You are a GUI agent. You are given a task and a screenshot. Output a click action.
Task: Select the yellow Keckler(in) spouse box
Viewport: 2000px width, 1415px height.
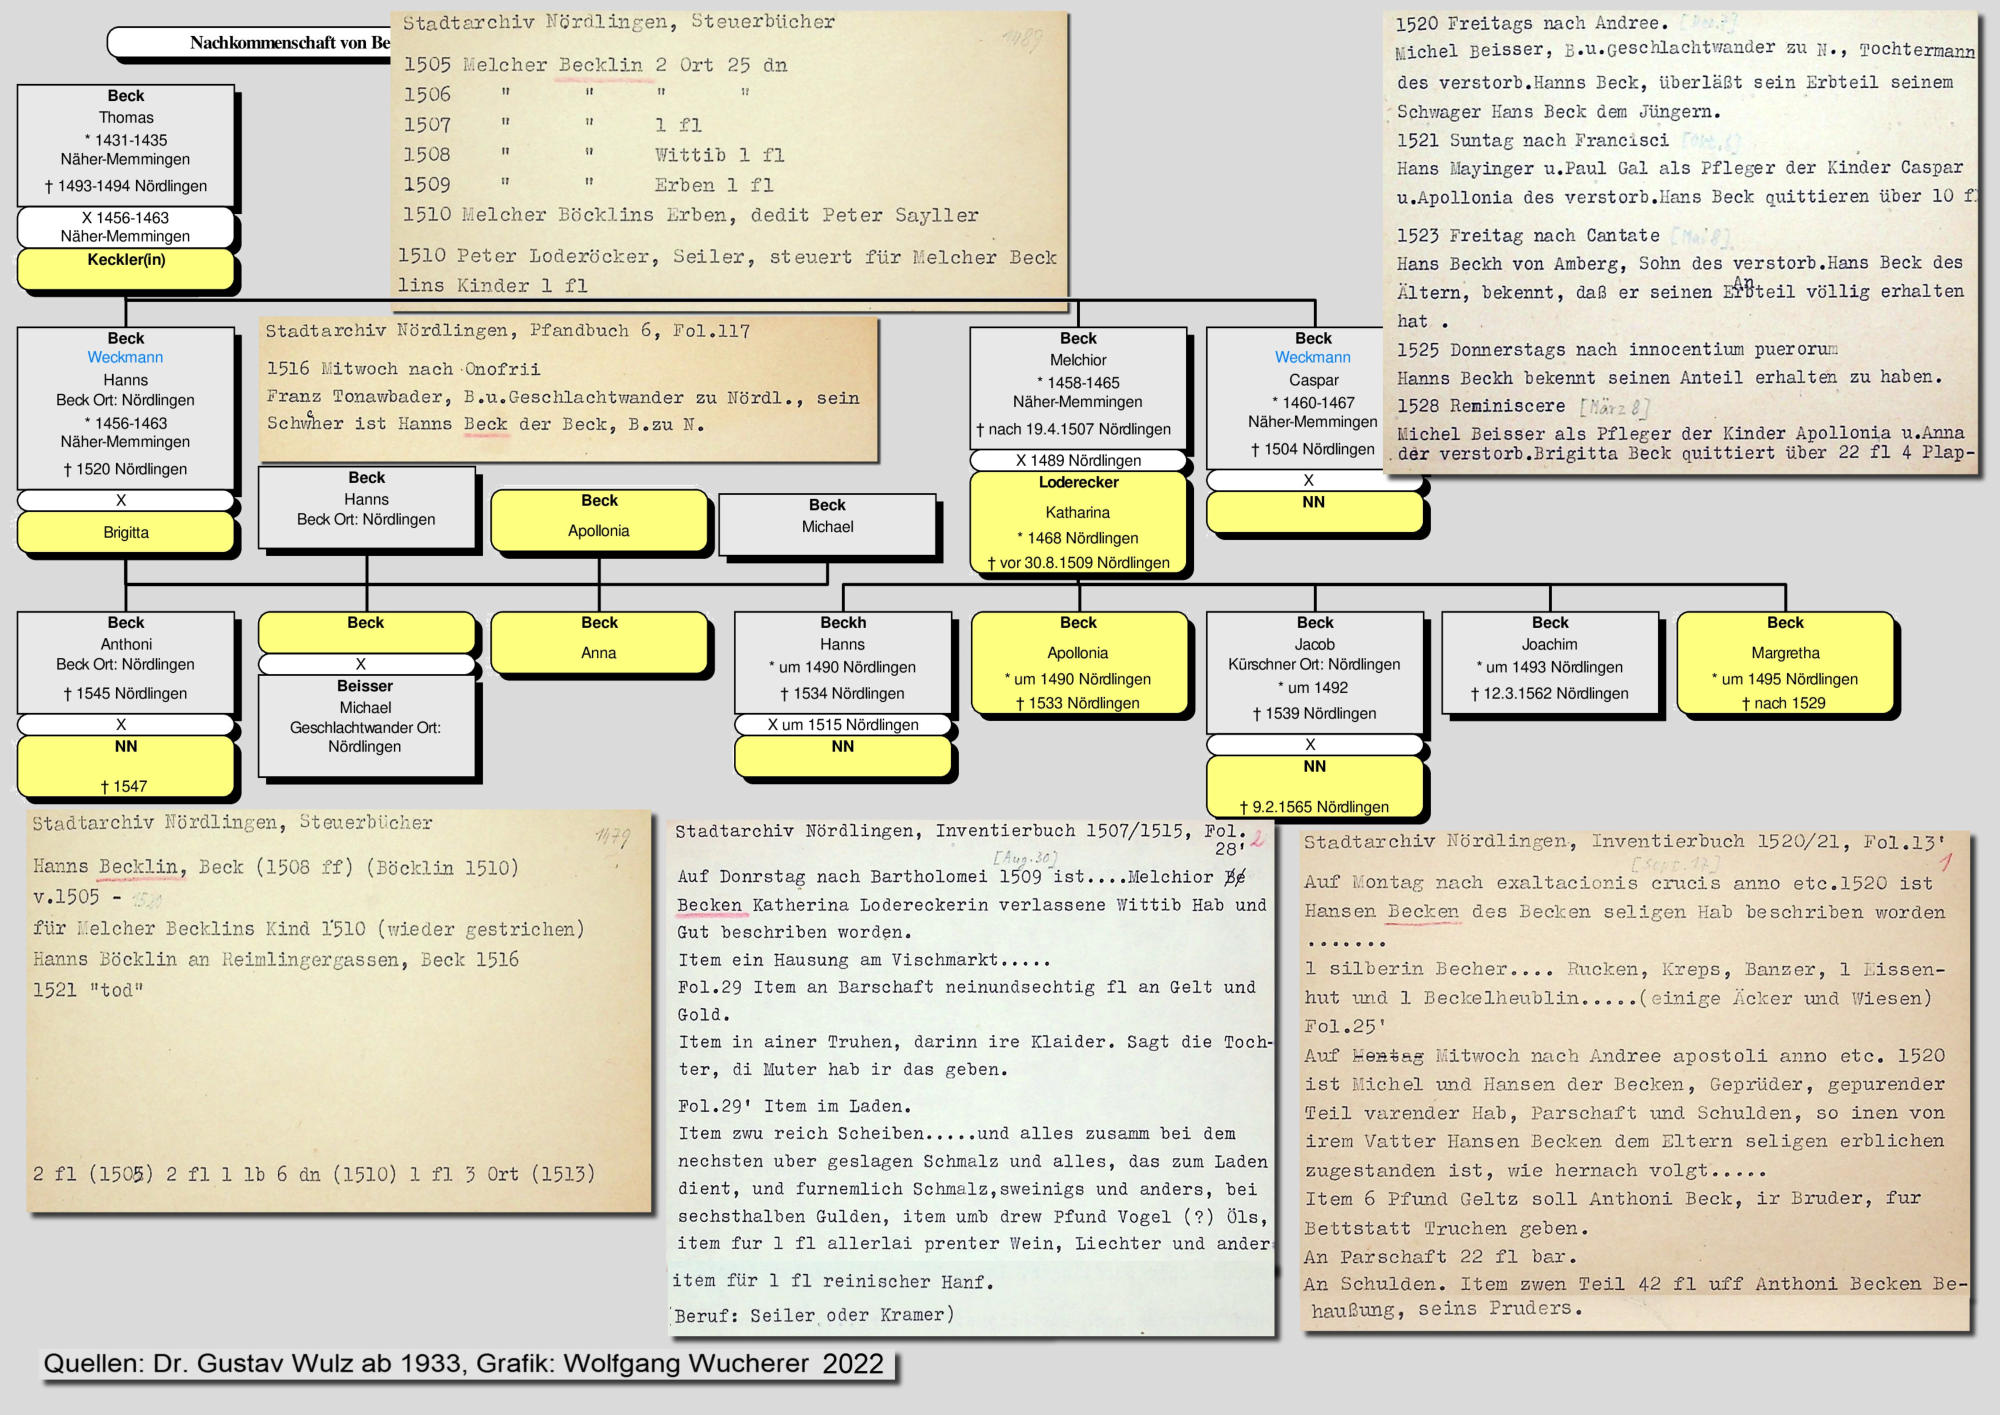(x=126, y=268)
